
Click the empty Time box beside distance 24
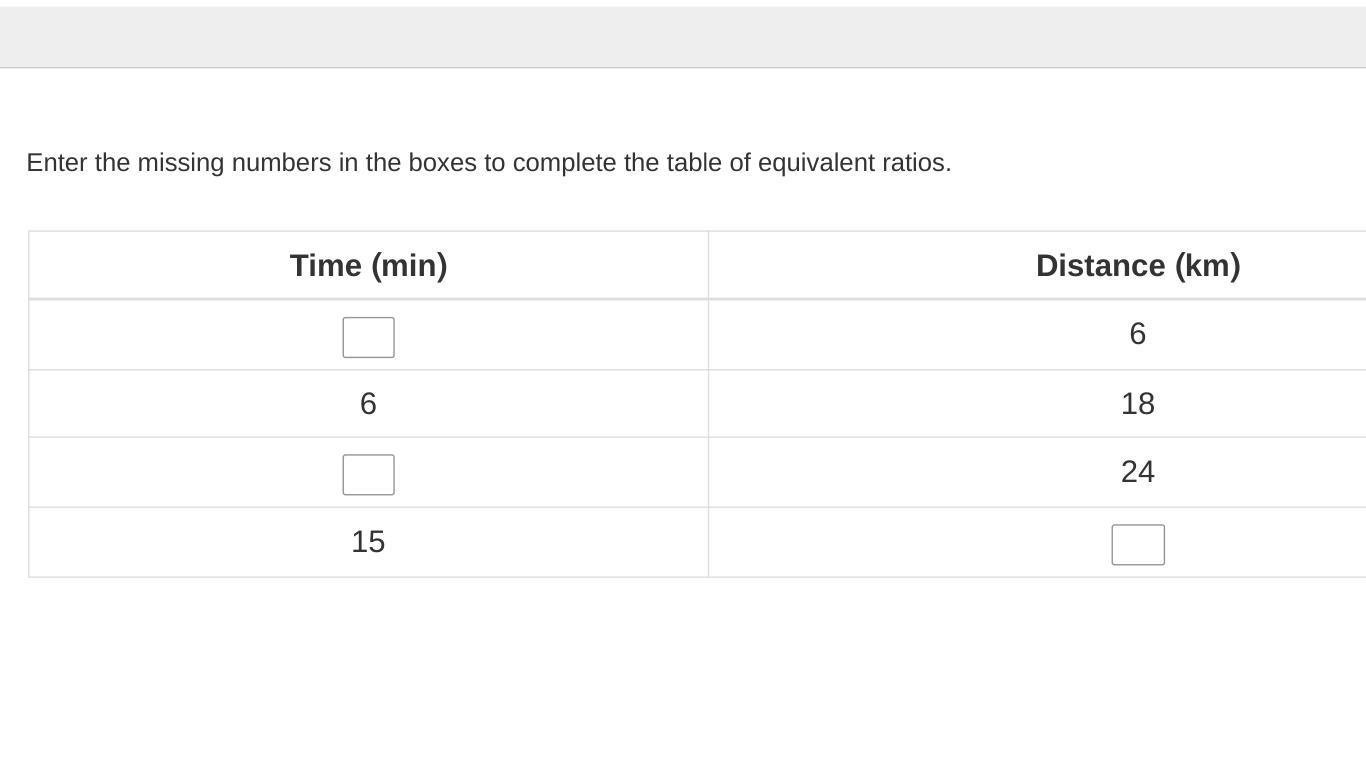click(x=368, y=474)
